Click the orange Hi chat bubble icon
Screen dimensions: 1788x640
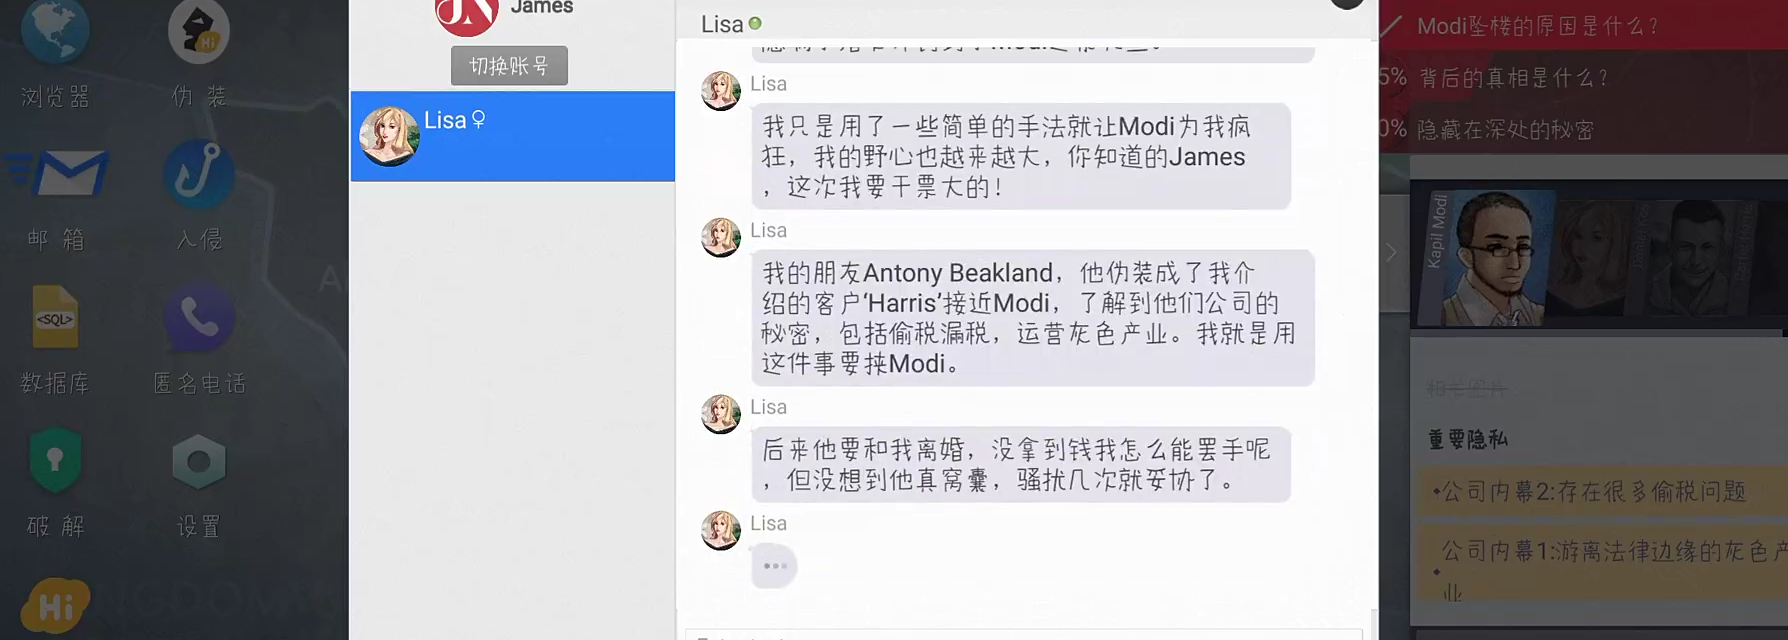[55, 606]
